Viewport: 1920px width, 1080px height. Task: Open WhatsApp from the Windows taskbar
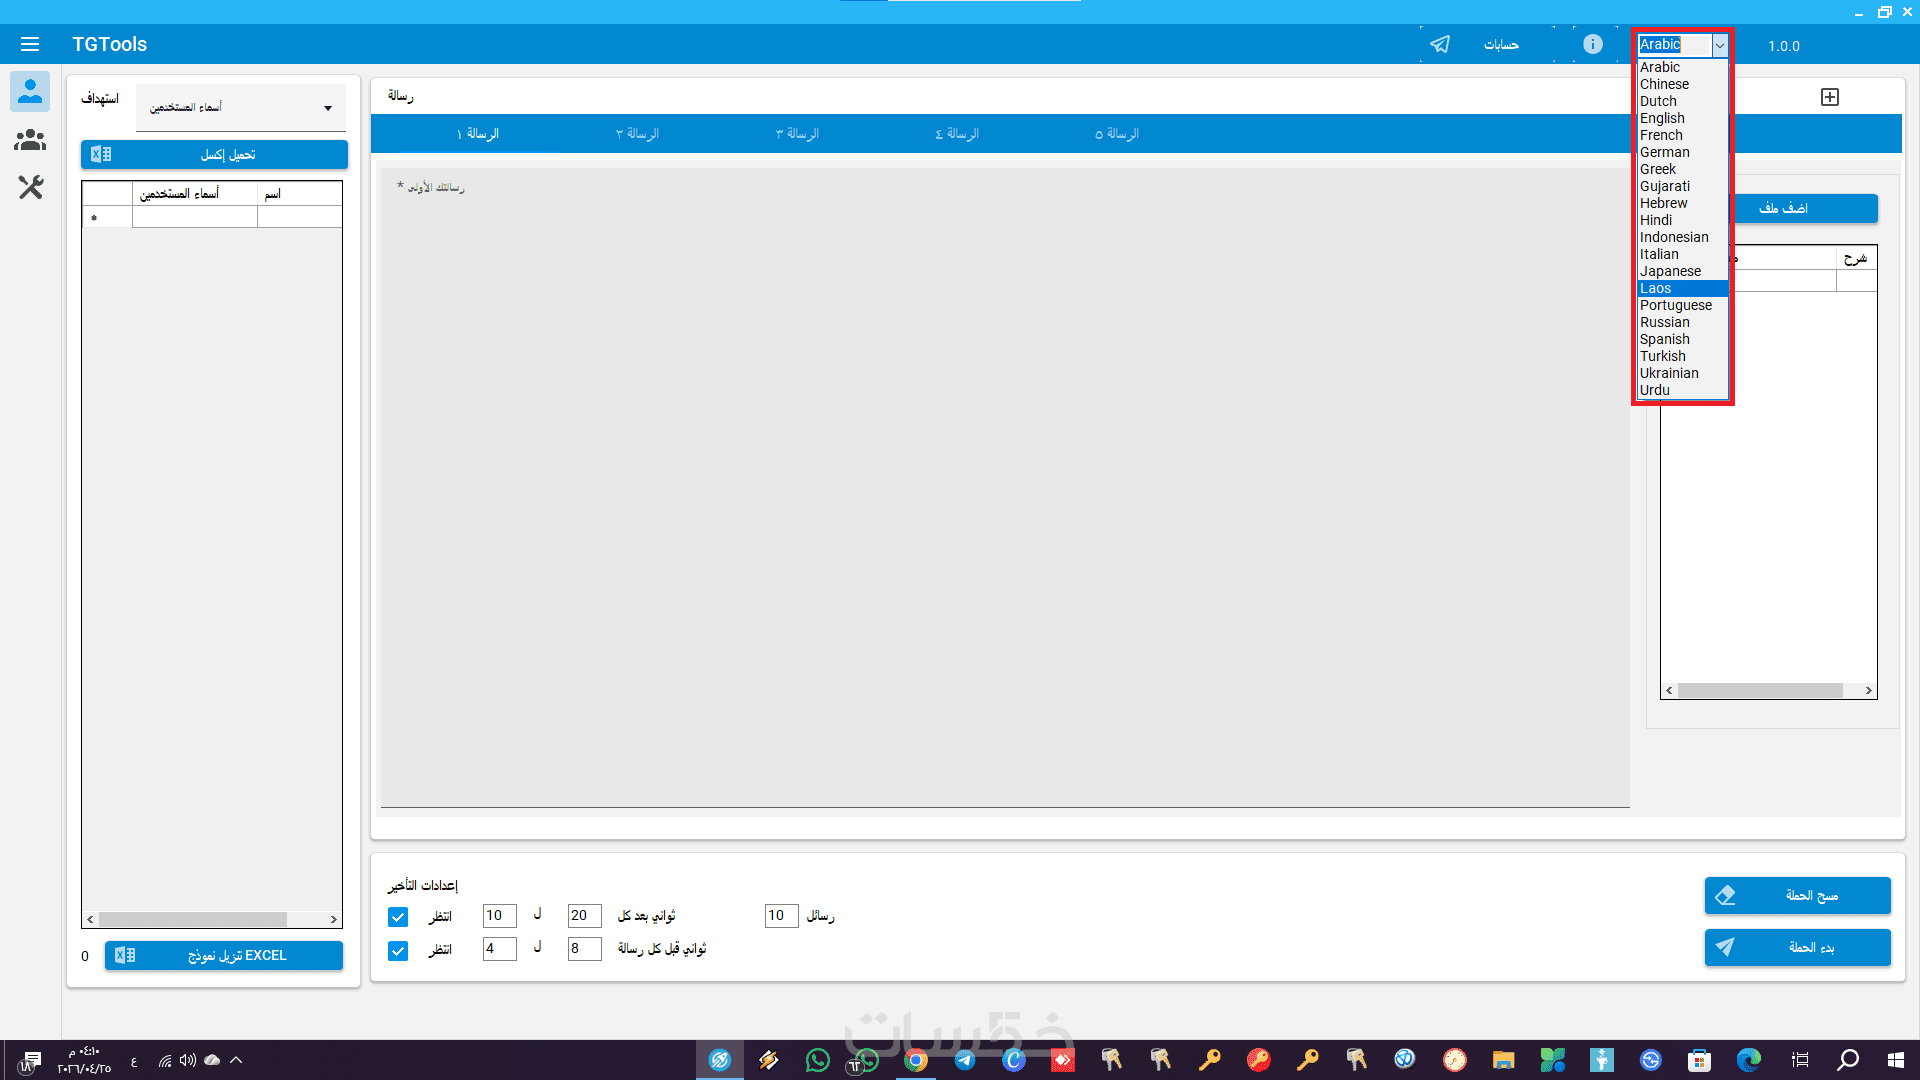pos(817,1060)
